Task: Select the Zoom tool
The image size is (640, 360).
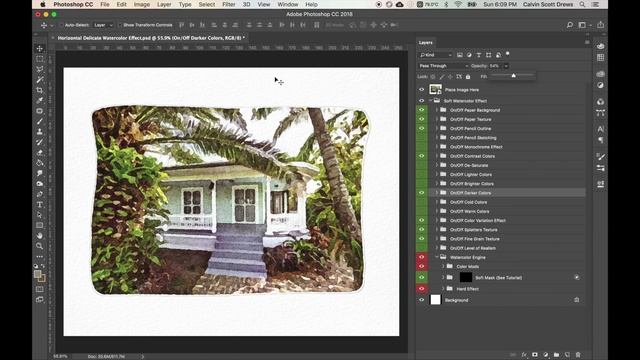Action: [x=40, y=246]
